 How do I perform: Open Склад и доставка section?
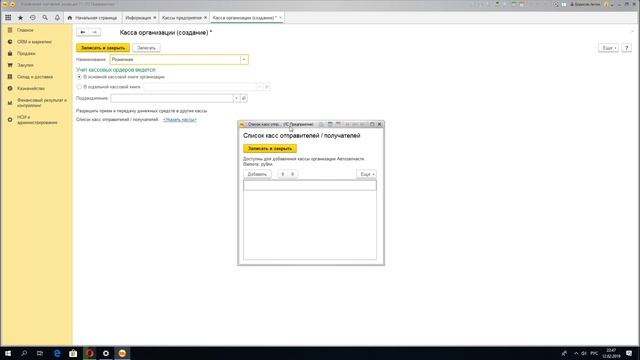(35, 77)
